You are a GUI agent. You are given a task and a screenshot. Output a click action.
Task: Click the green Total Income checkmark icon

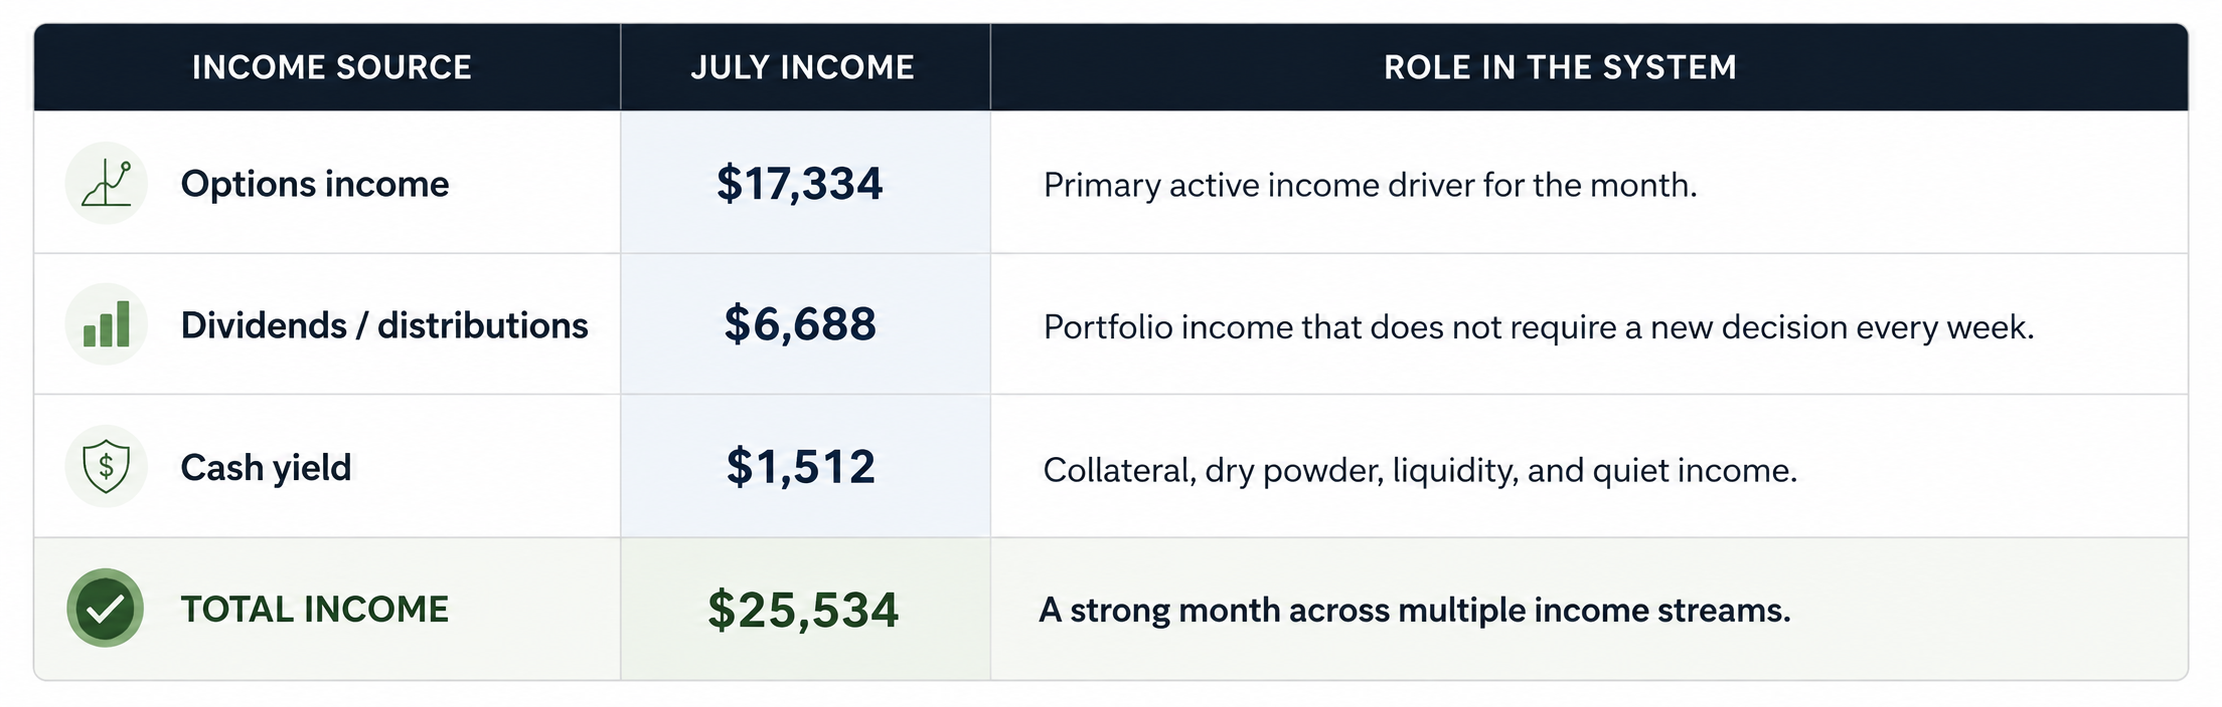(x=105, y=608)
